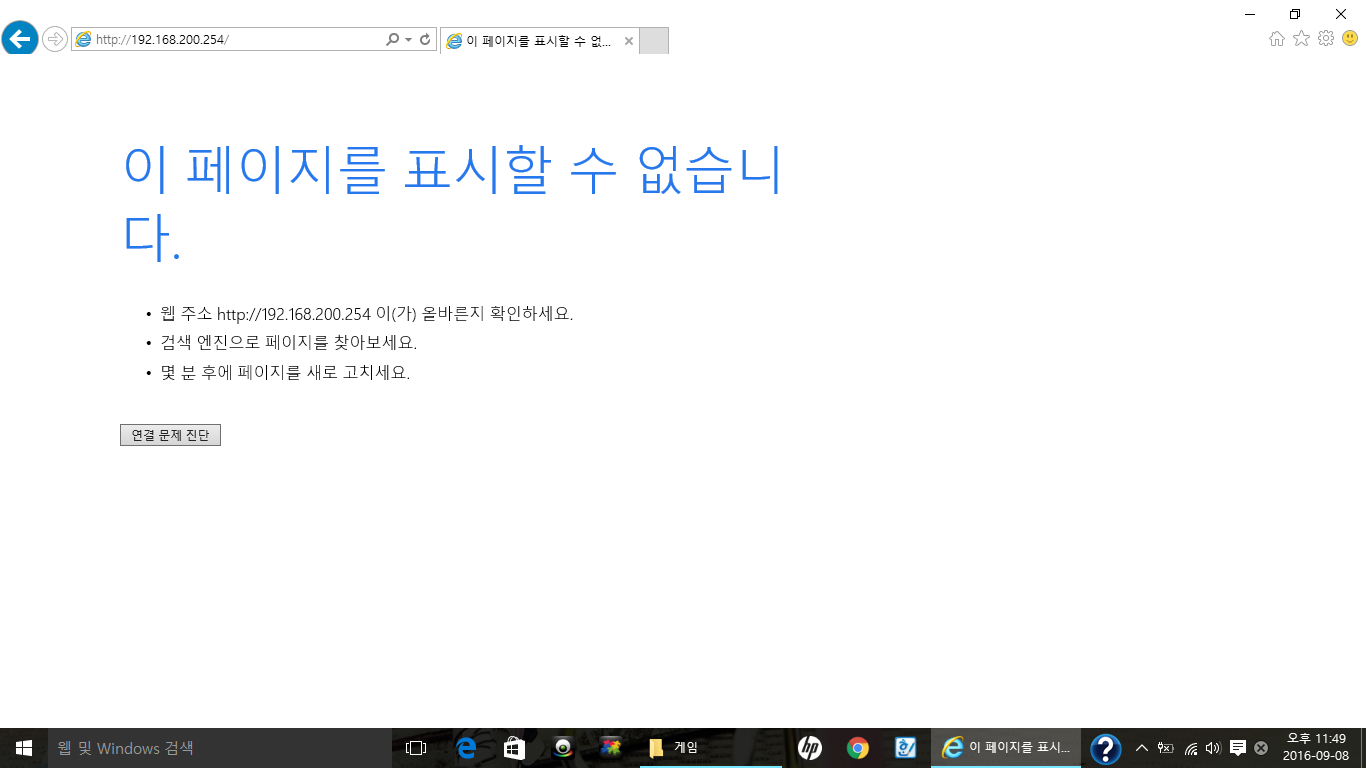Click the smiley feedback icon
Viewport: 1366px width, 768px height.
tap(1350, 39)
